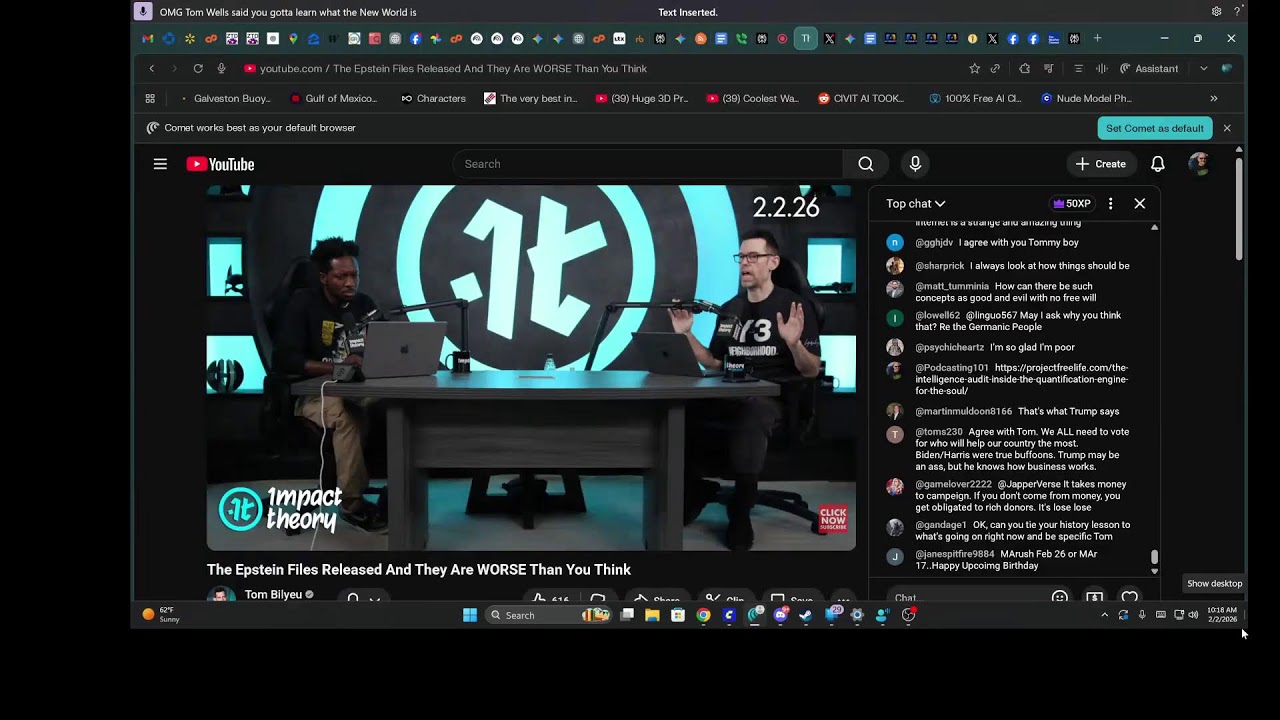The height and width of the screenshot is (720, 1280).
Task: Open the Gulf of Mexico bookmark
Action: point(334,98)
